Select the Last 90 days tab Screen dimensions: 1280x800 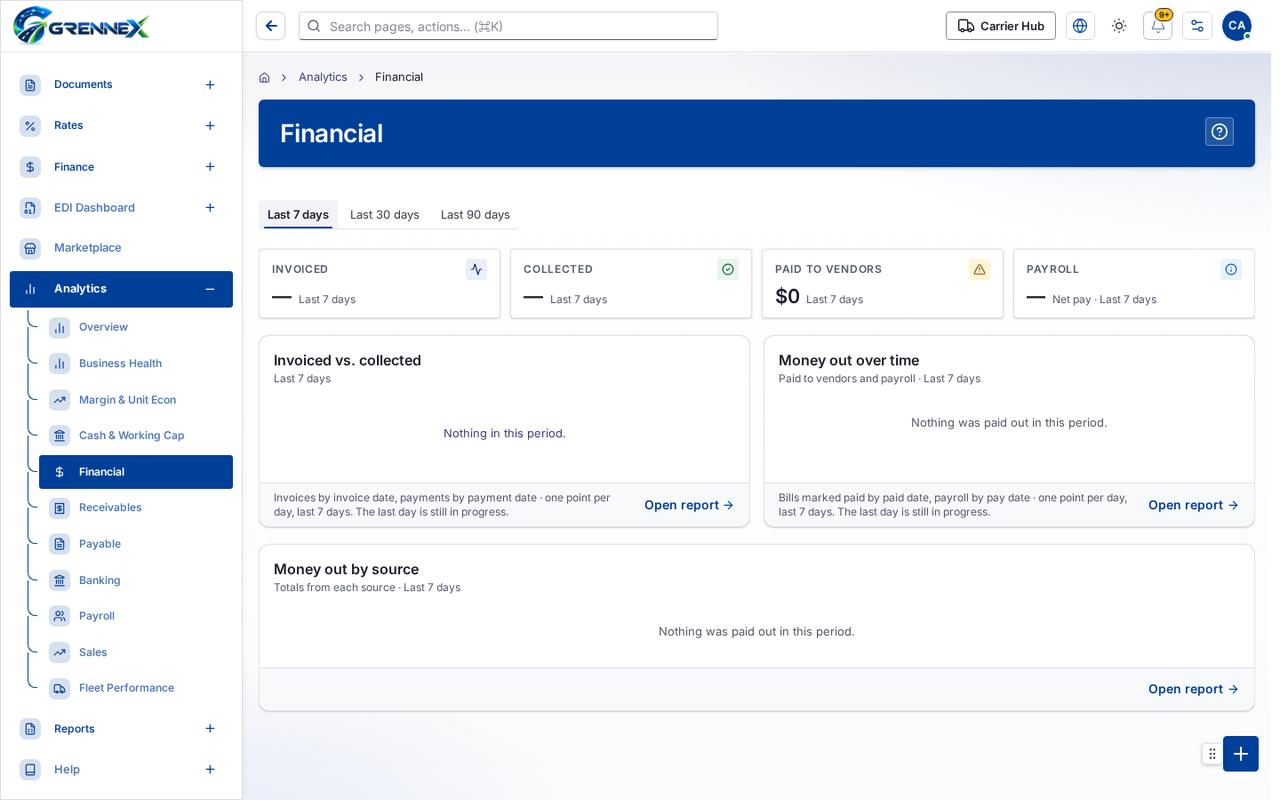pos(475,215)
